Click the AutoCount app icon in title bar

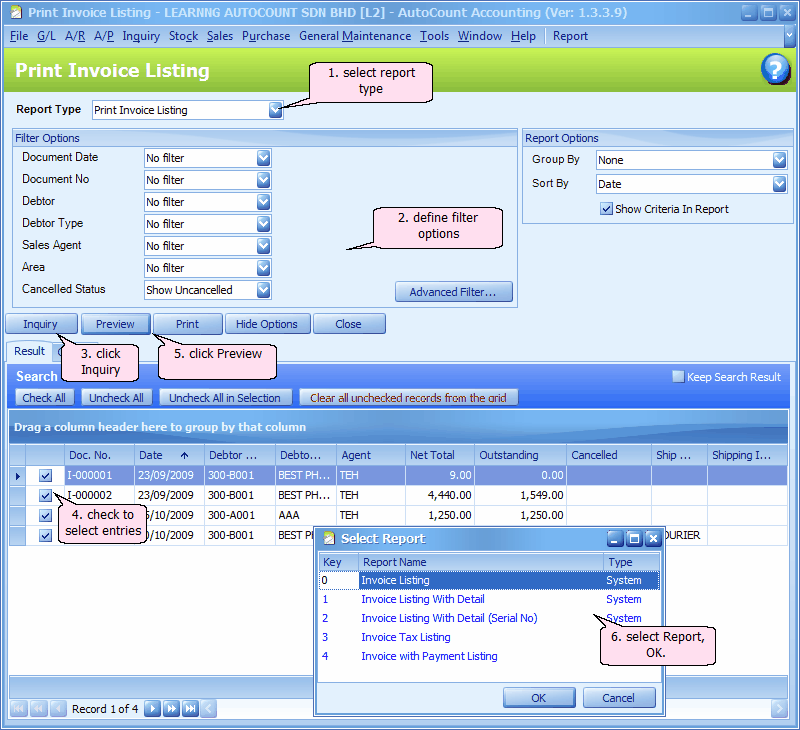coord(13,13)
